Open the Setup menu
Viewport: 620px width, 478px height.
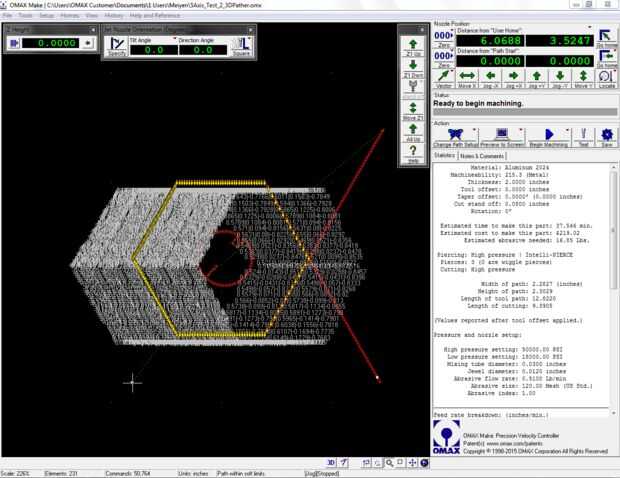tap(47, 15)
